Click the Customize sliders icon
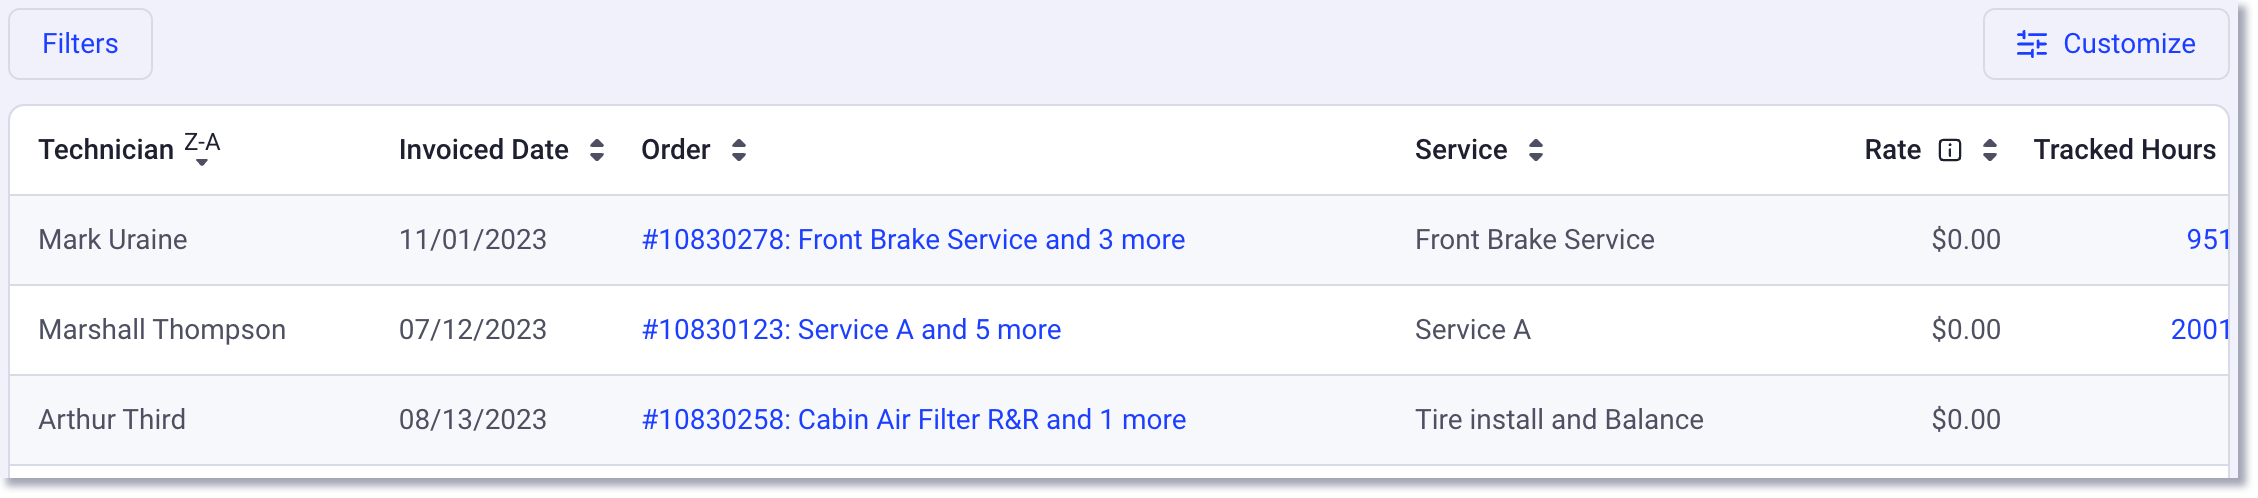Image resolution: width=2258 pixels, height=498 pixels. pyautogui.click(x=2032, y=44)
